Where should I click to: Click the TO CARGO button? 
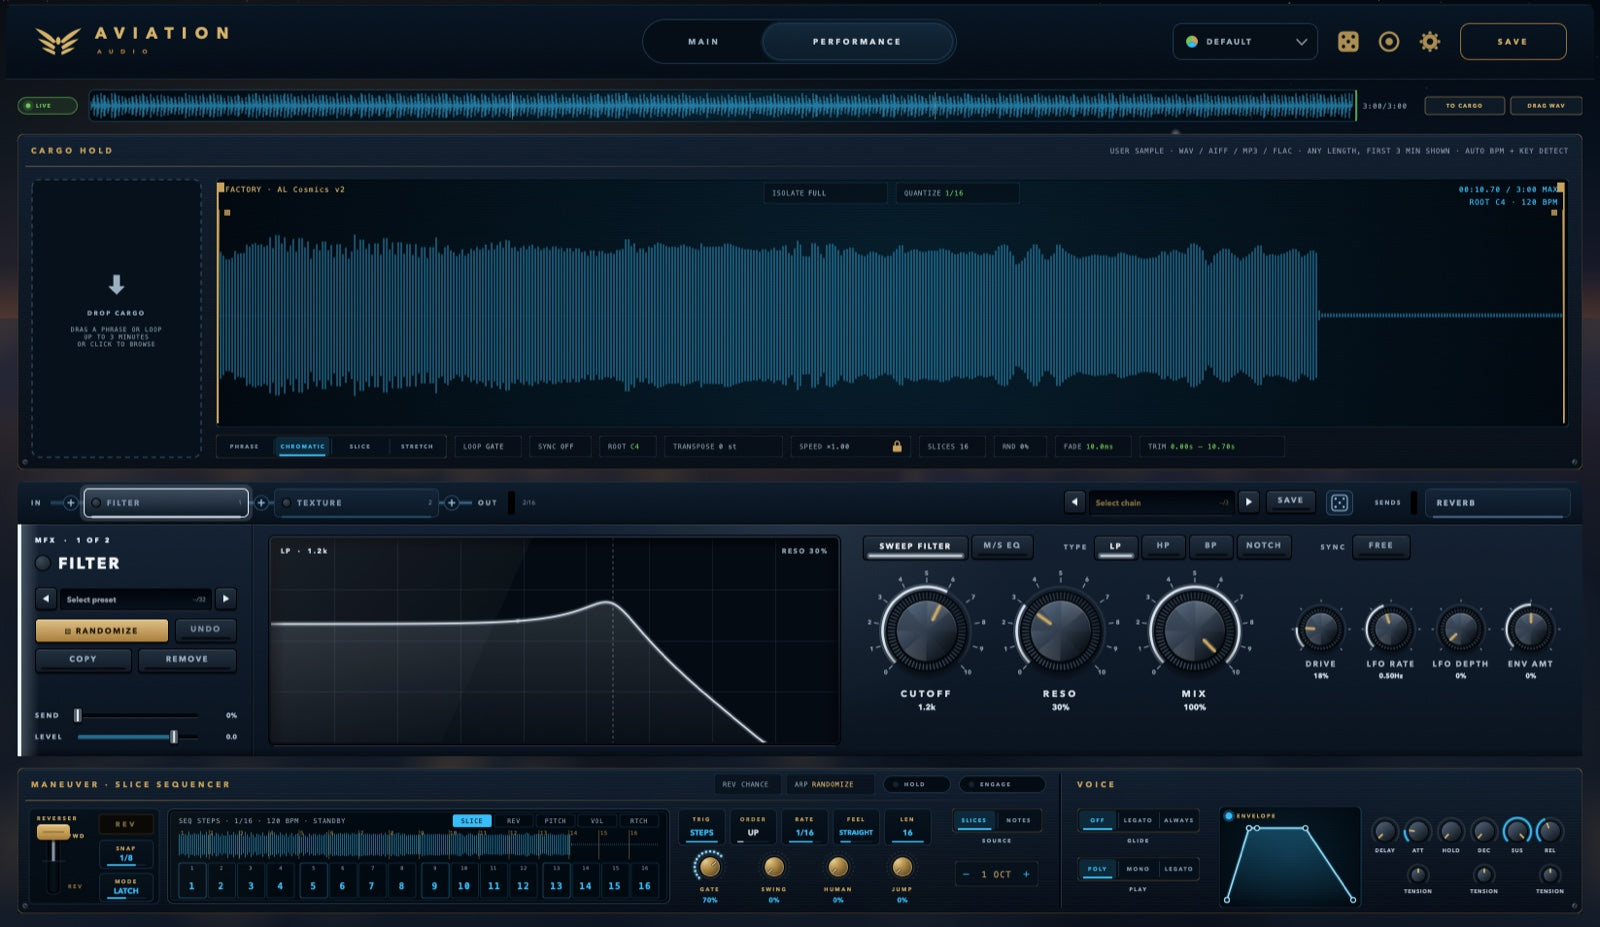1464,105
